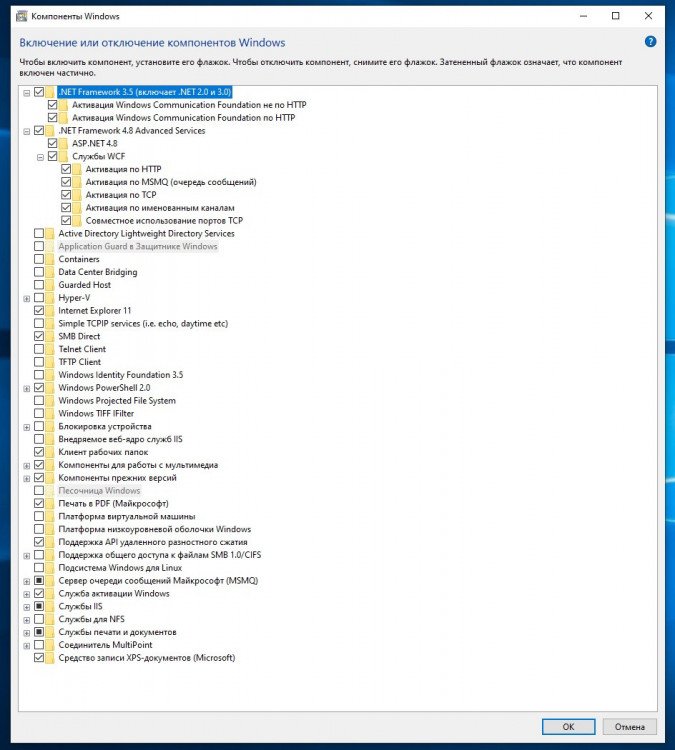Select Компоненты прежних версий row

tap(117, 477)
